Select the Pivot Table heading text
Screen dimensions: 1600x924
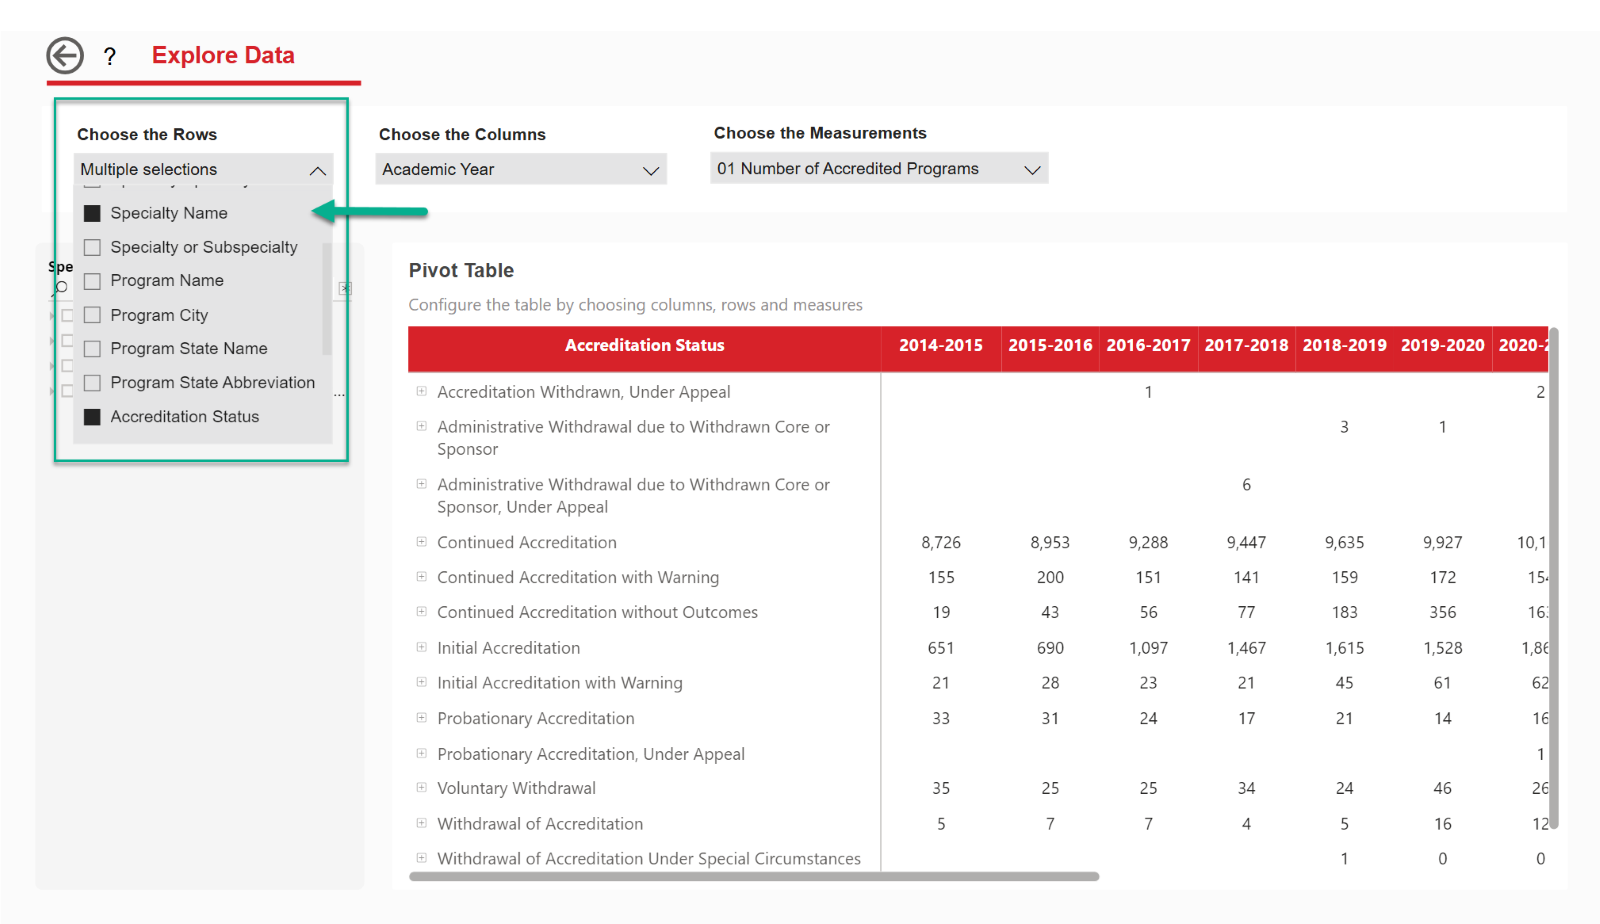click(461, 270)
